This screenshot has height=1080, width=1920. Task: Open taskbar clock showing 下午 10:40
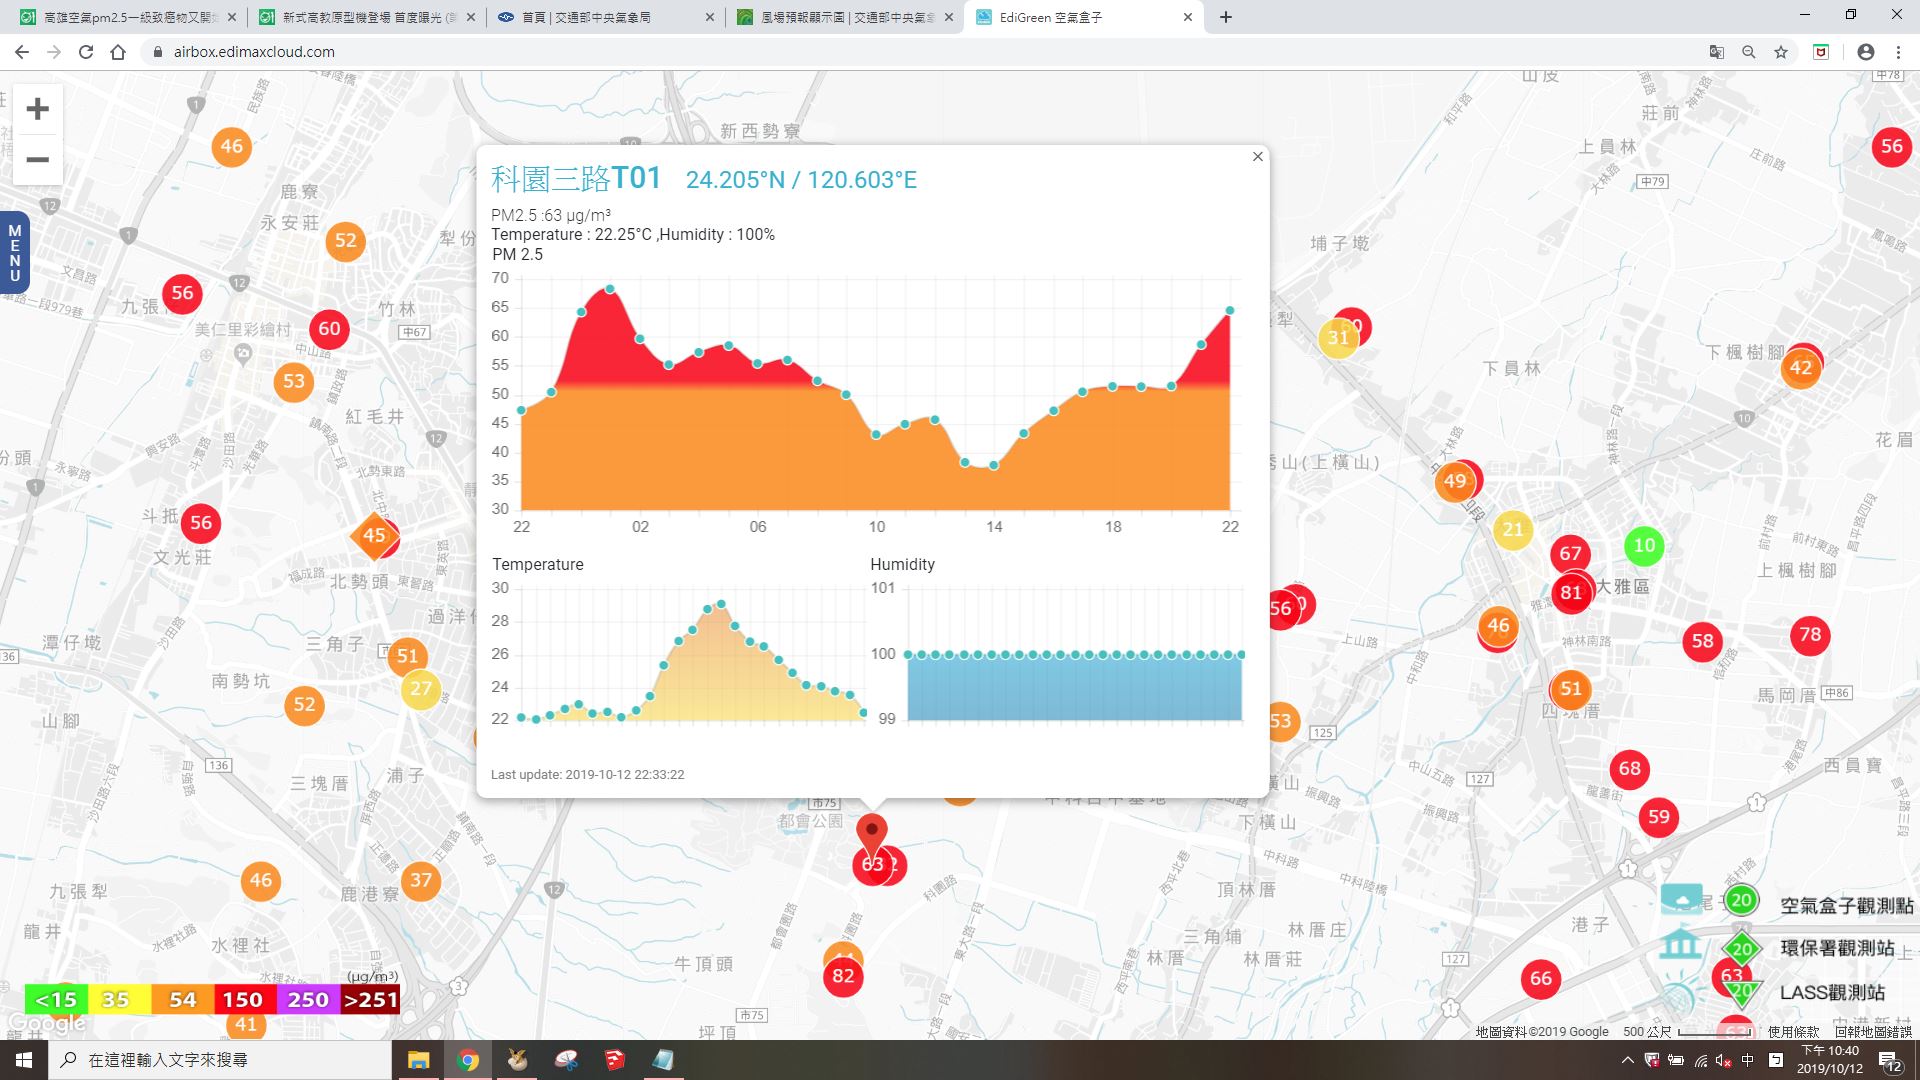coord(1830,1060)
